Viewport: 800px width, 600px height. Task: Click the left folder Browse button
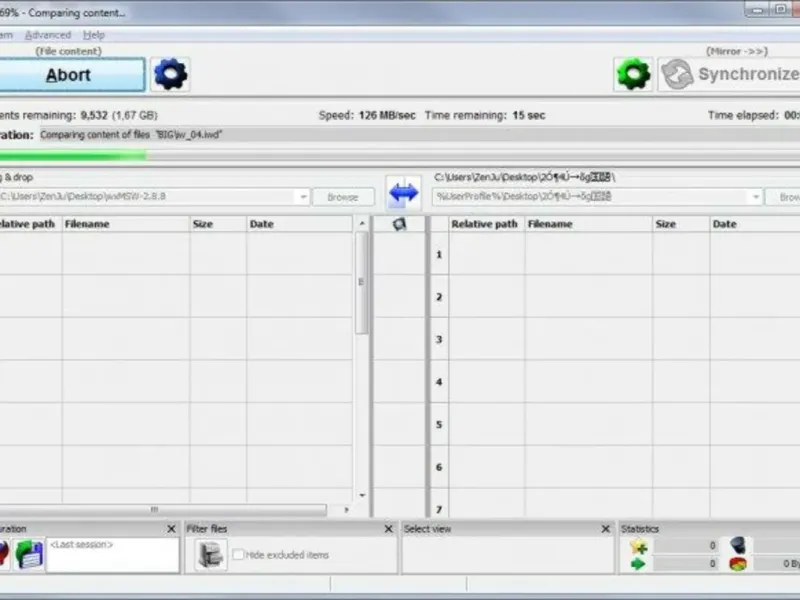(343, 197)
